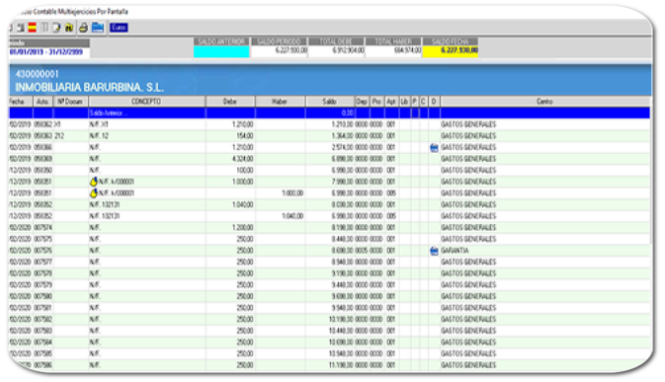Image resolution: width=665 pixels, height=382 pixels.
Task: Open blue document icon on 2.574,00 saldo row
Action: point(434,148)
